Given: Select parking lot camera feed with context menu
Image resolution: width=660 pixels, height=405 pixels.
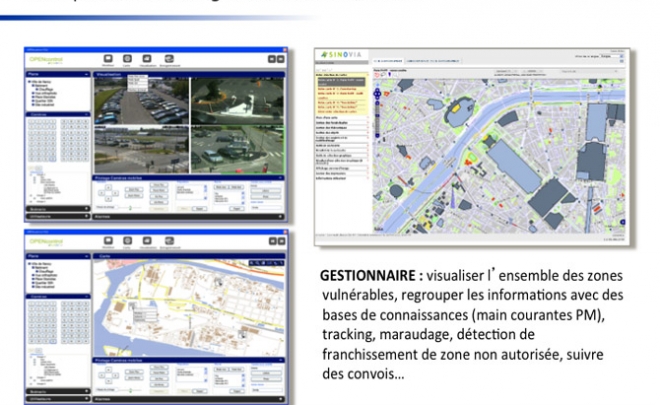Looking at the screenshot, I should [x=141, y=101].
